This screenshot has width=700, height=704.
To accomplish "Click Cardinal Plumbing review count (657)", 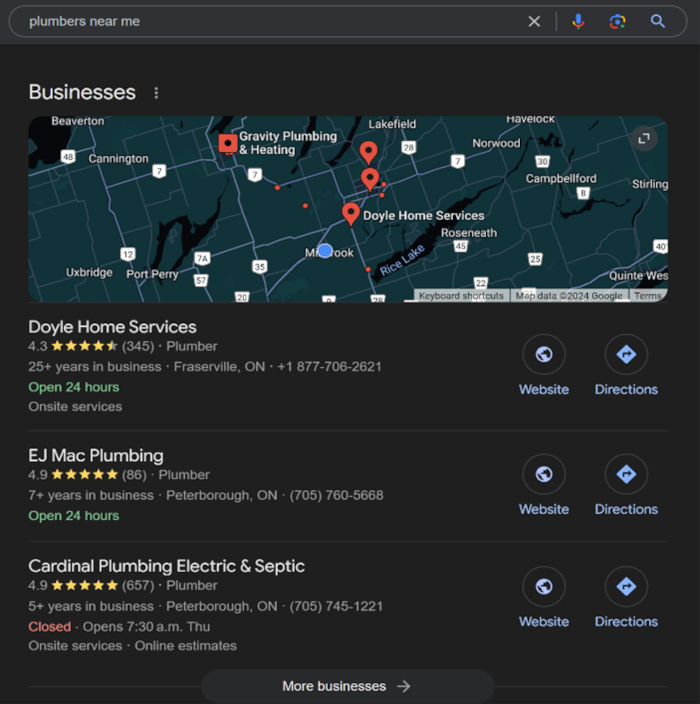I will (x=138, y=585).
